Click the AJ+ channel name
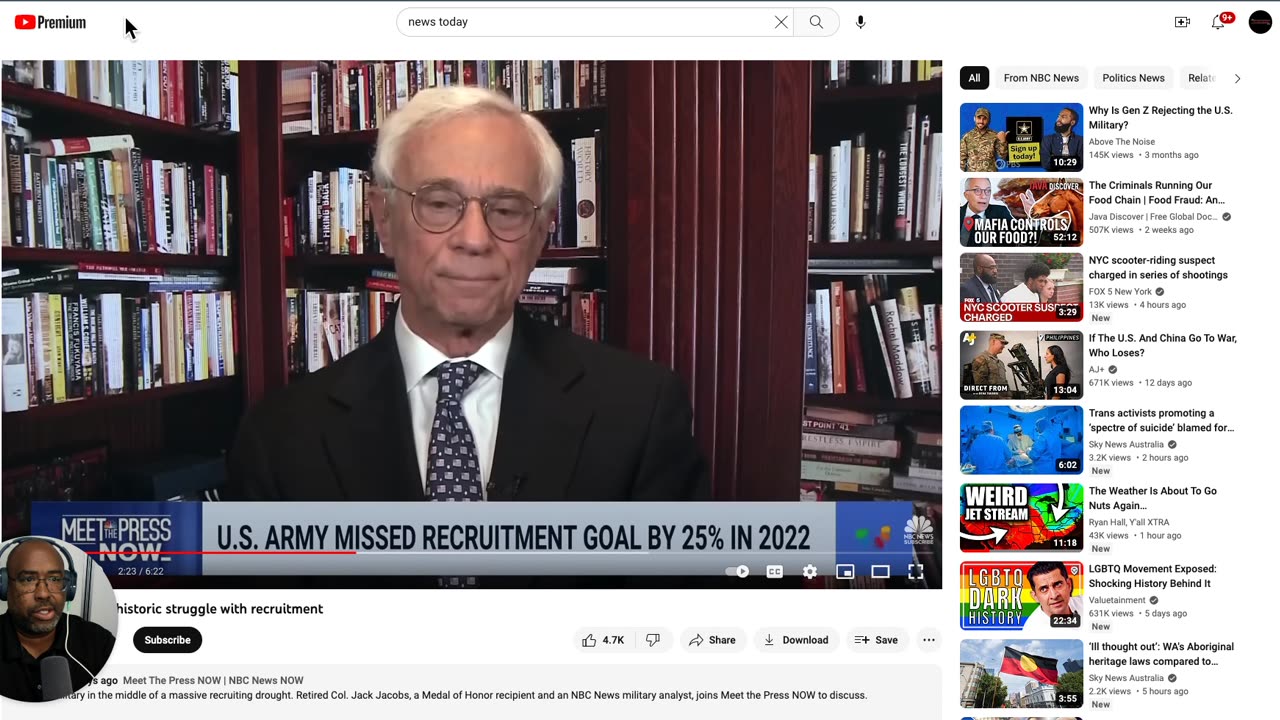The image size is (1280, 720). coord(1096,369)
